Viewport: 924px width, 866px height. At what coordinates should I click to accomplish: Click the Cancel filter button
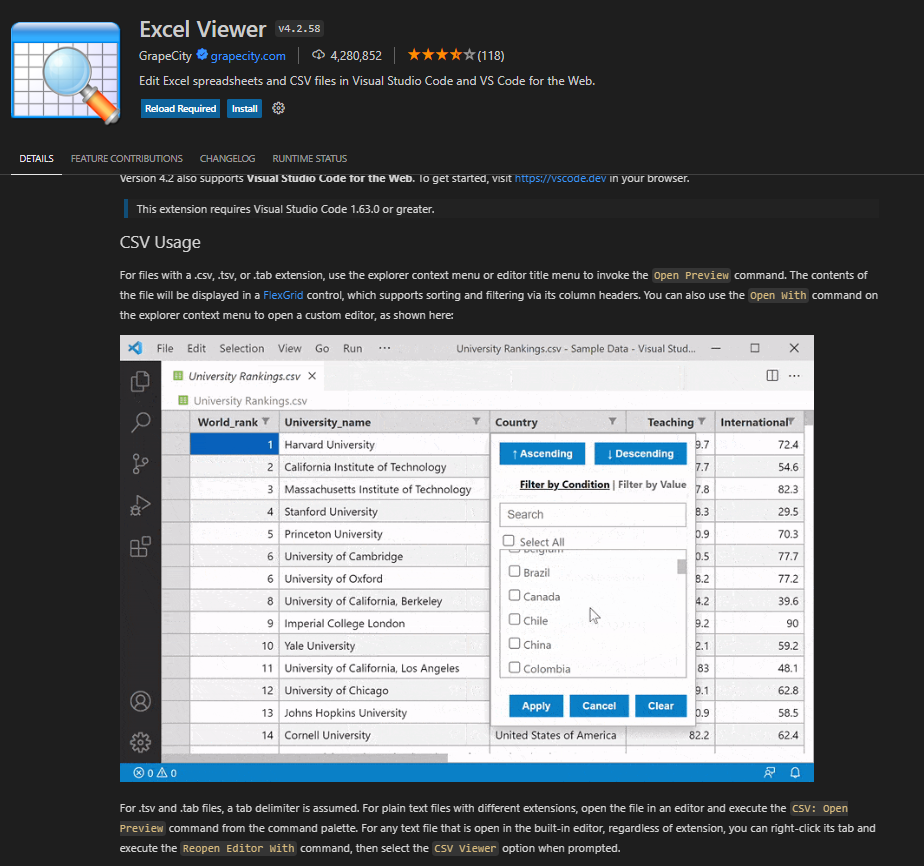[599, 706]
